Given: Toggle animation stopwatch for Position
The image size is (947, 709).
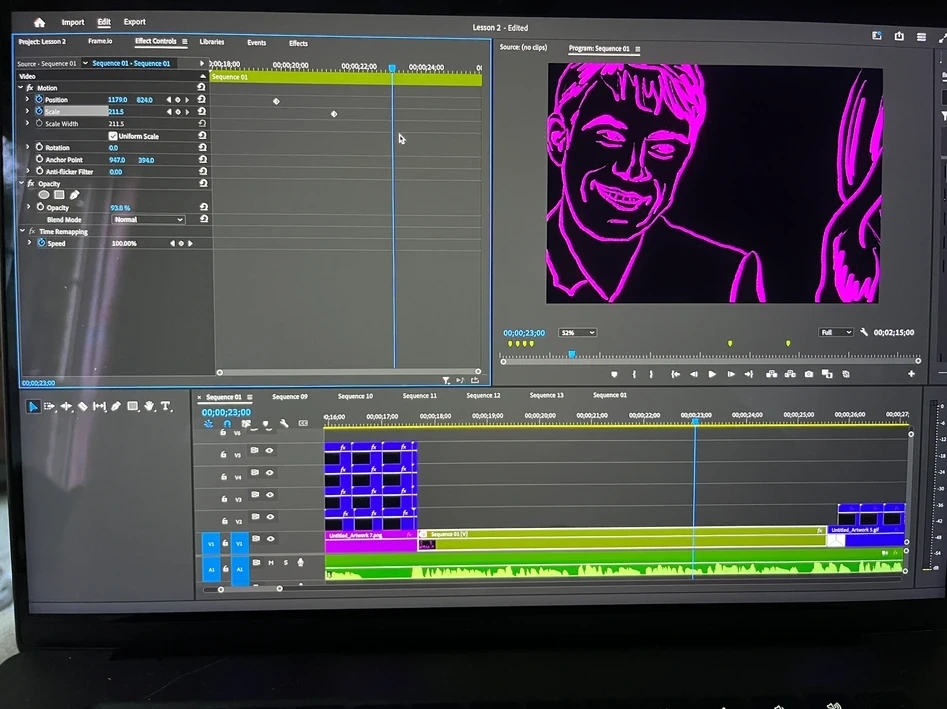Looking at the screenshot, I should coord(39,99).
